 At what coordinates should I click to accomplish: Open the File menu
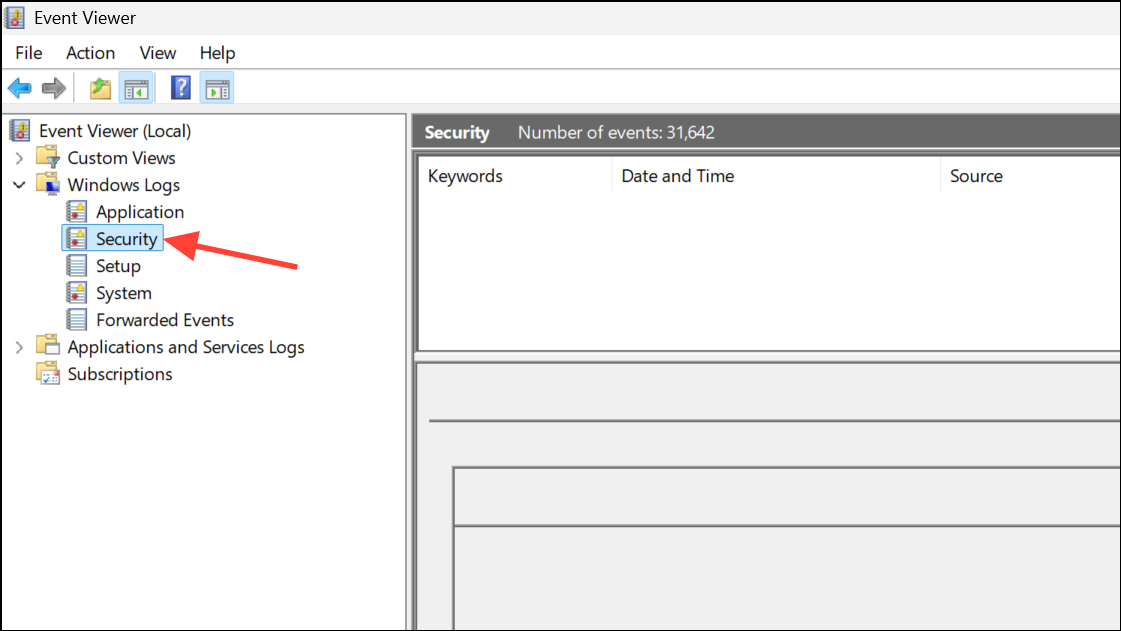(x=29, y=53)
